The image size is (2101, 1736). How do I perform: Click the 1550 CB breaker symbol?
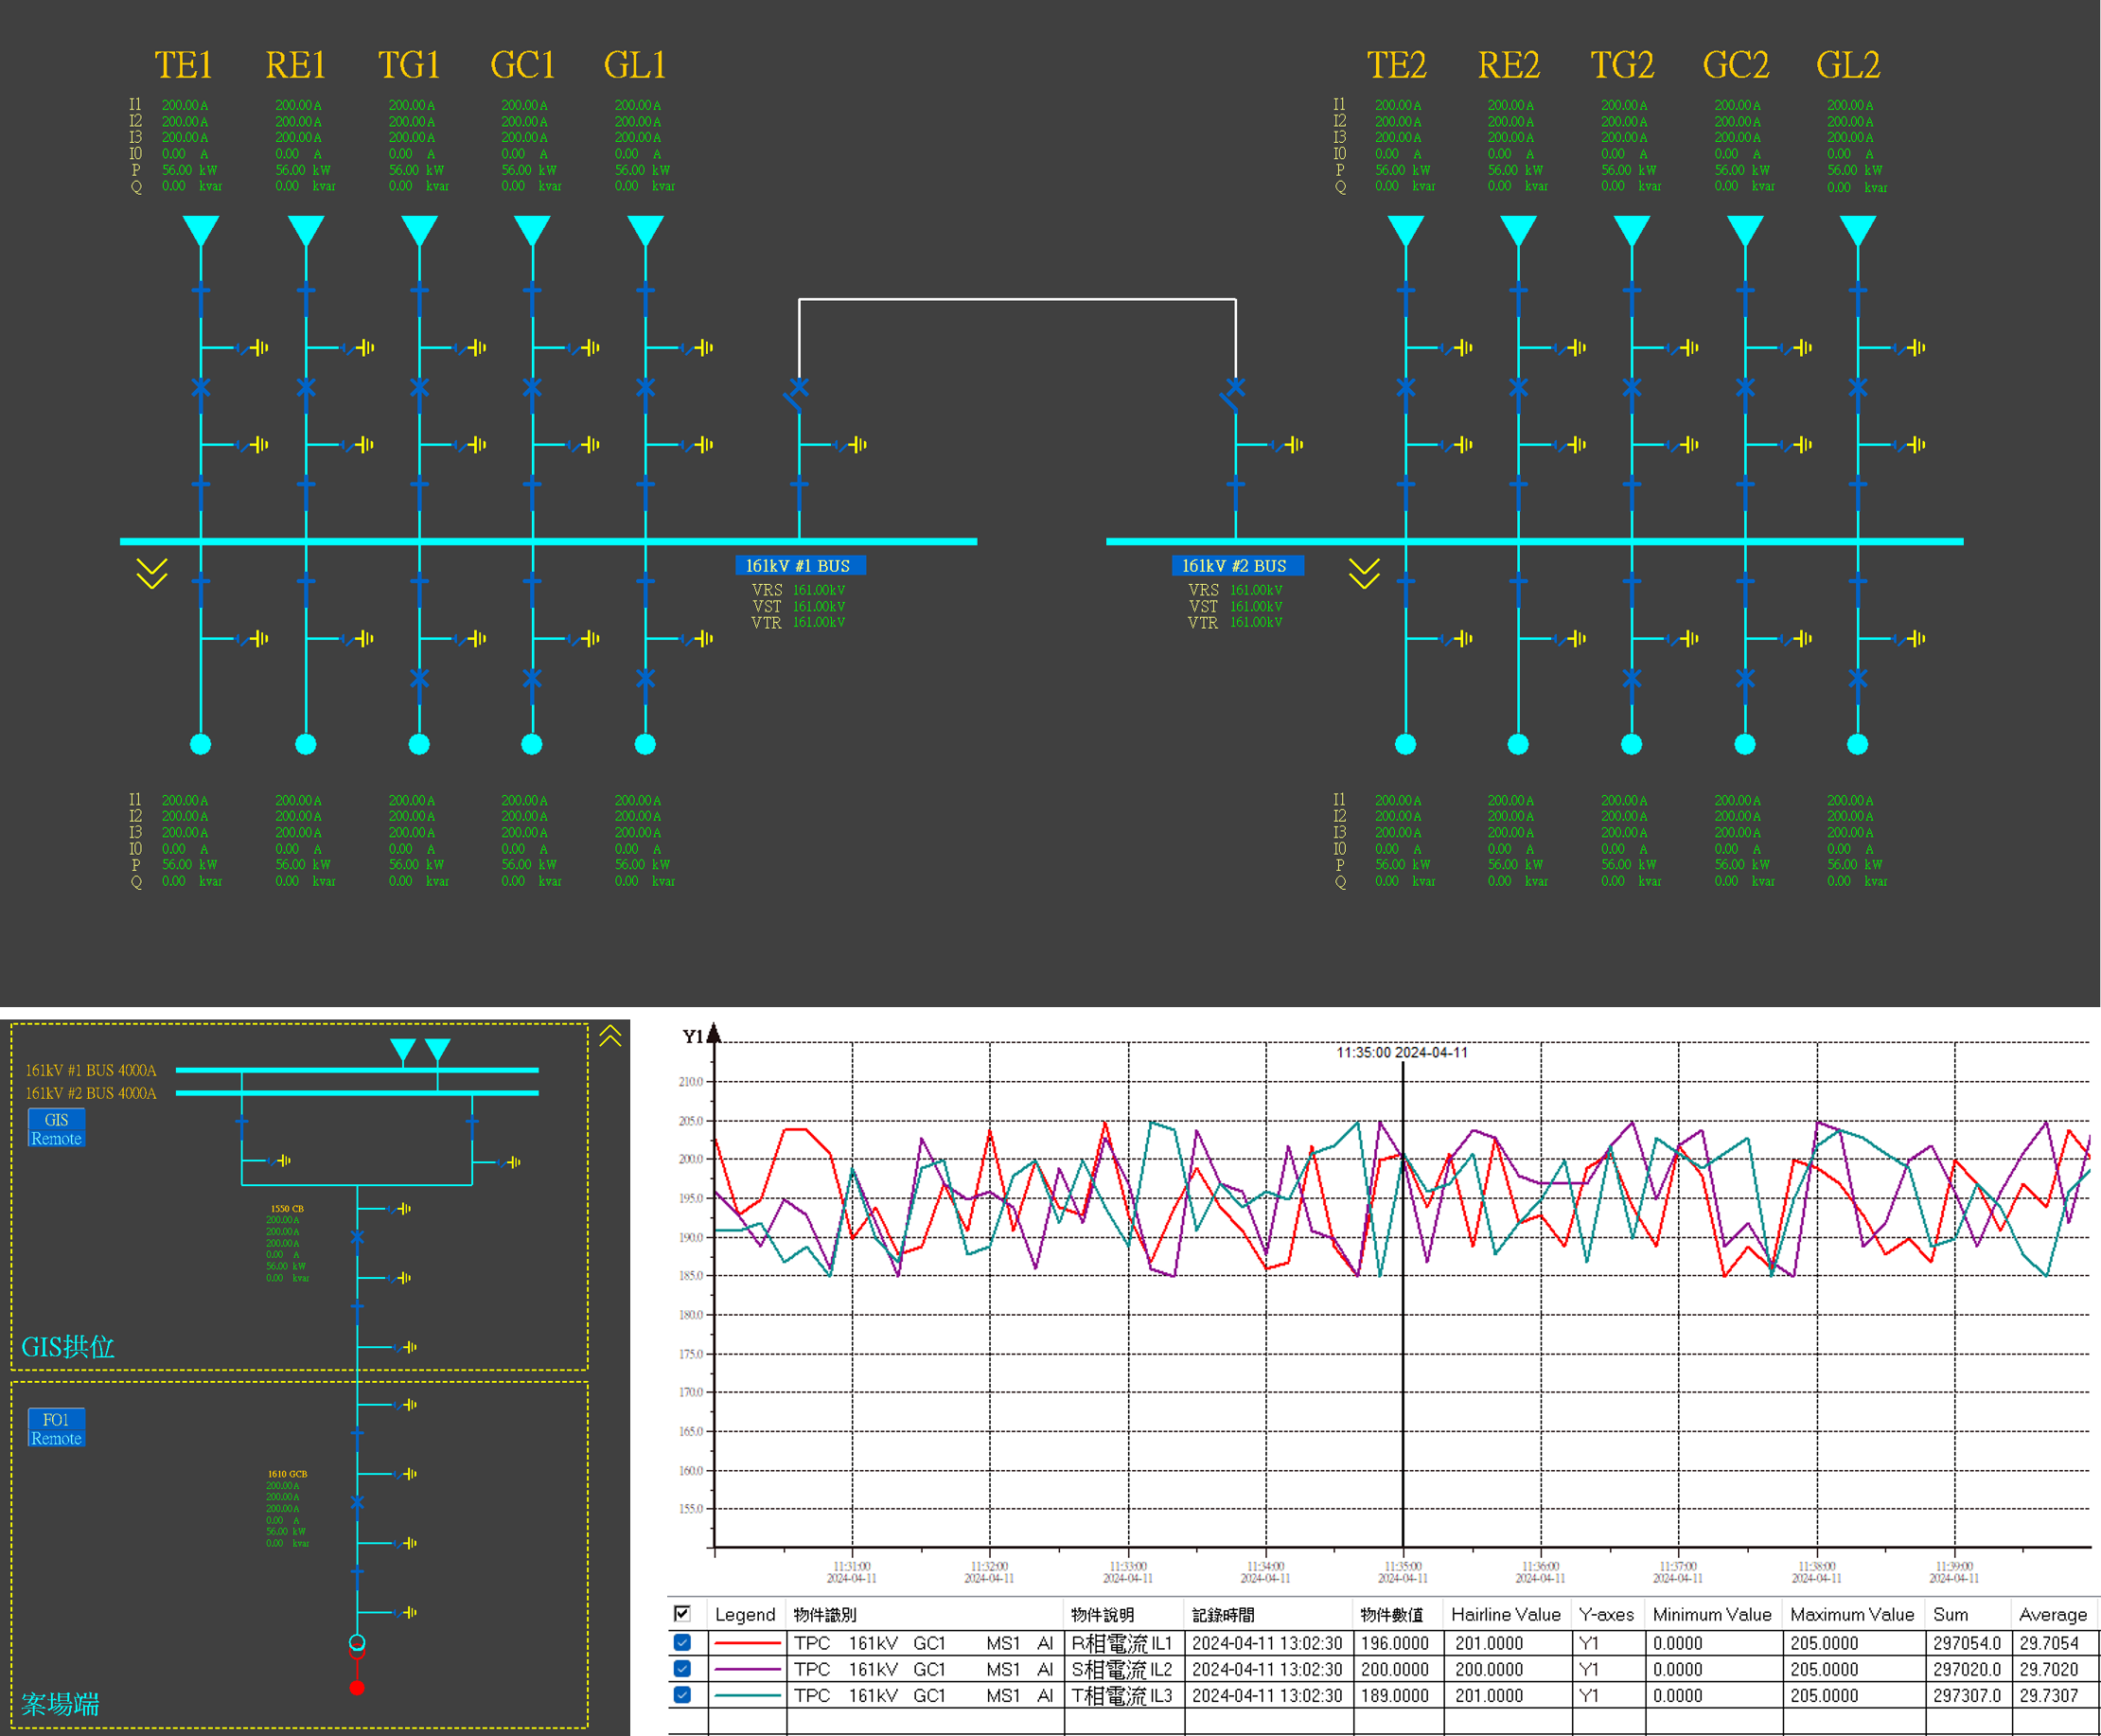coord(357,1238)
